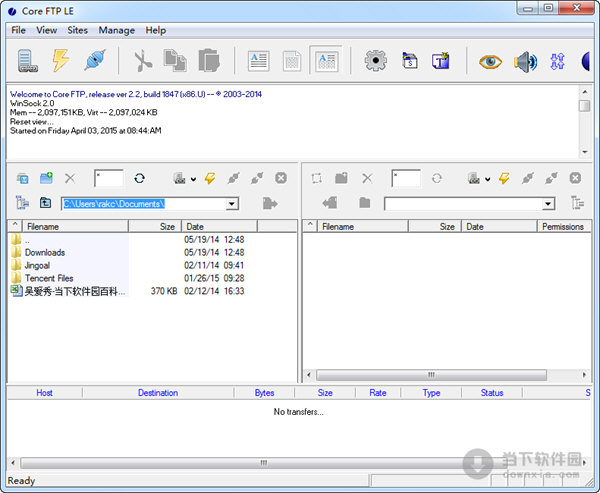Open the Help menu
This screenshot has width=600, height=493.
pyautogui.click(x=155, y=30)
